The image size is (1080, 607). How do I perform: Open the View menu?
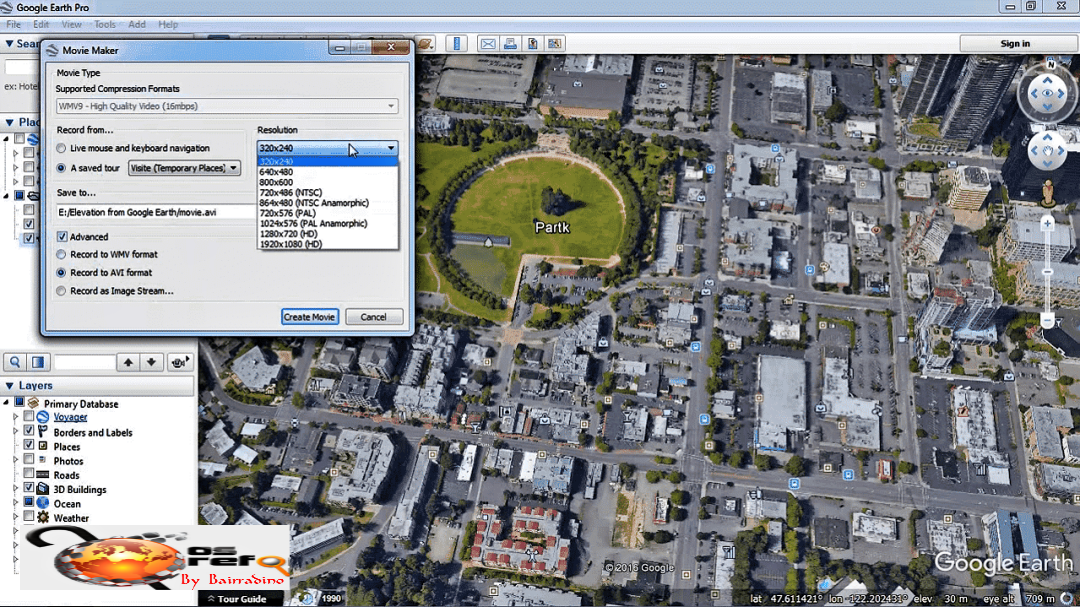[x=72, y=24]
